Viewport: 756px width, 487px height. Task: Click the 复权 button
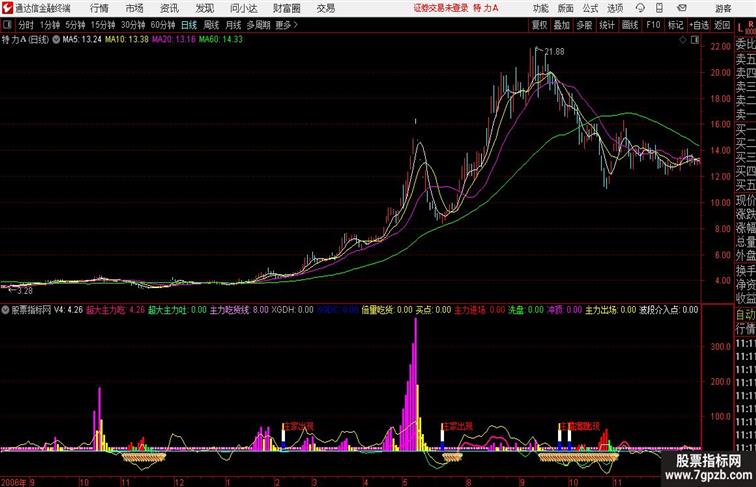pos(539,25)
